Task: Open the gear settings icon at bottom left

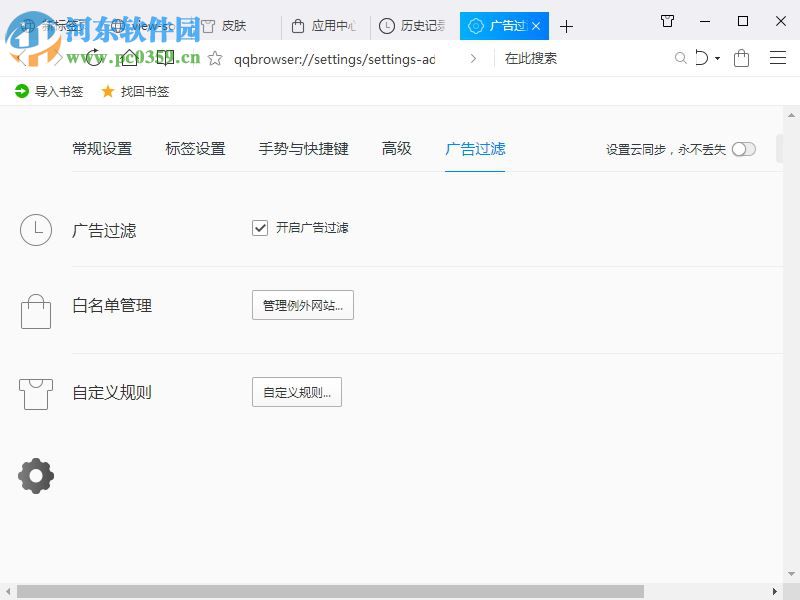Action: [36, 476]
